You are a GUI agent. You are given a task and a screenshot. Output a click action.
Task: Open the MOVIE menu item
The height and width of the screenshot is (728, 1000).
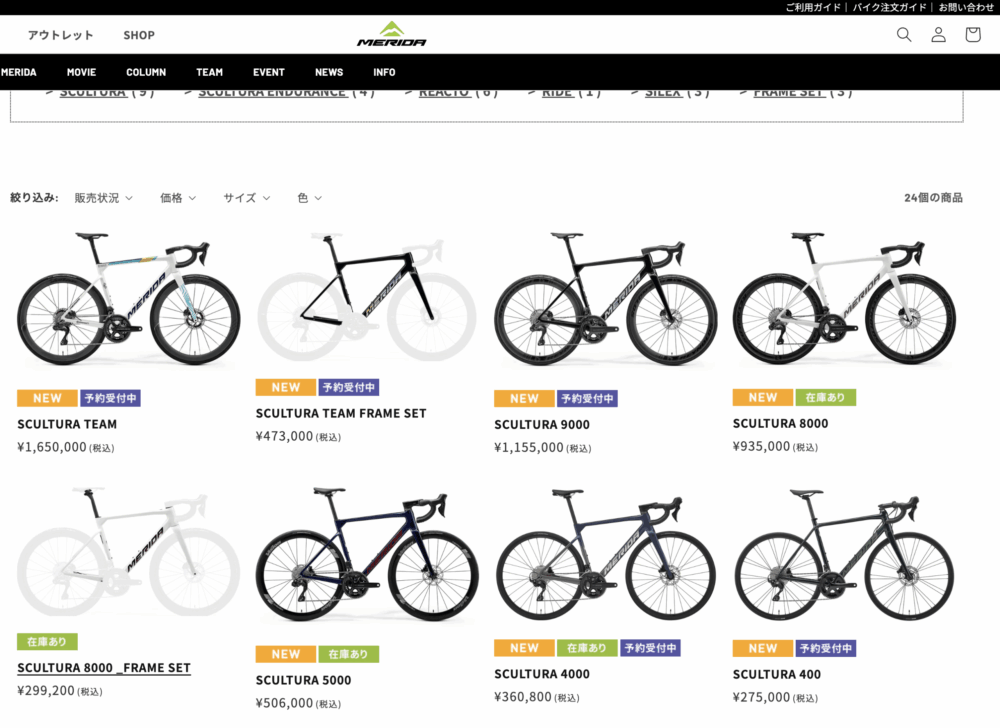click(x=82, y=72)
